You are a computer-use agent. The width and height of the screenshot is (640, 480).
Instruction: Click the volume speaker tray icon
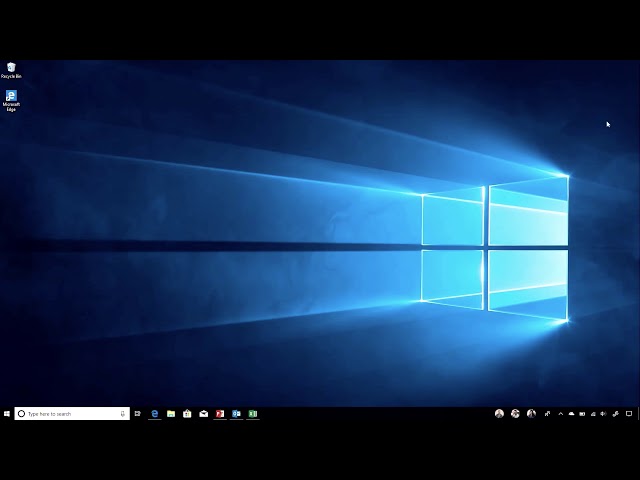603,413
